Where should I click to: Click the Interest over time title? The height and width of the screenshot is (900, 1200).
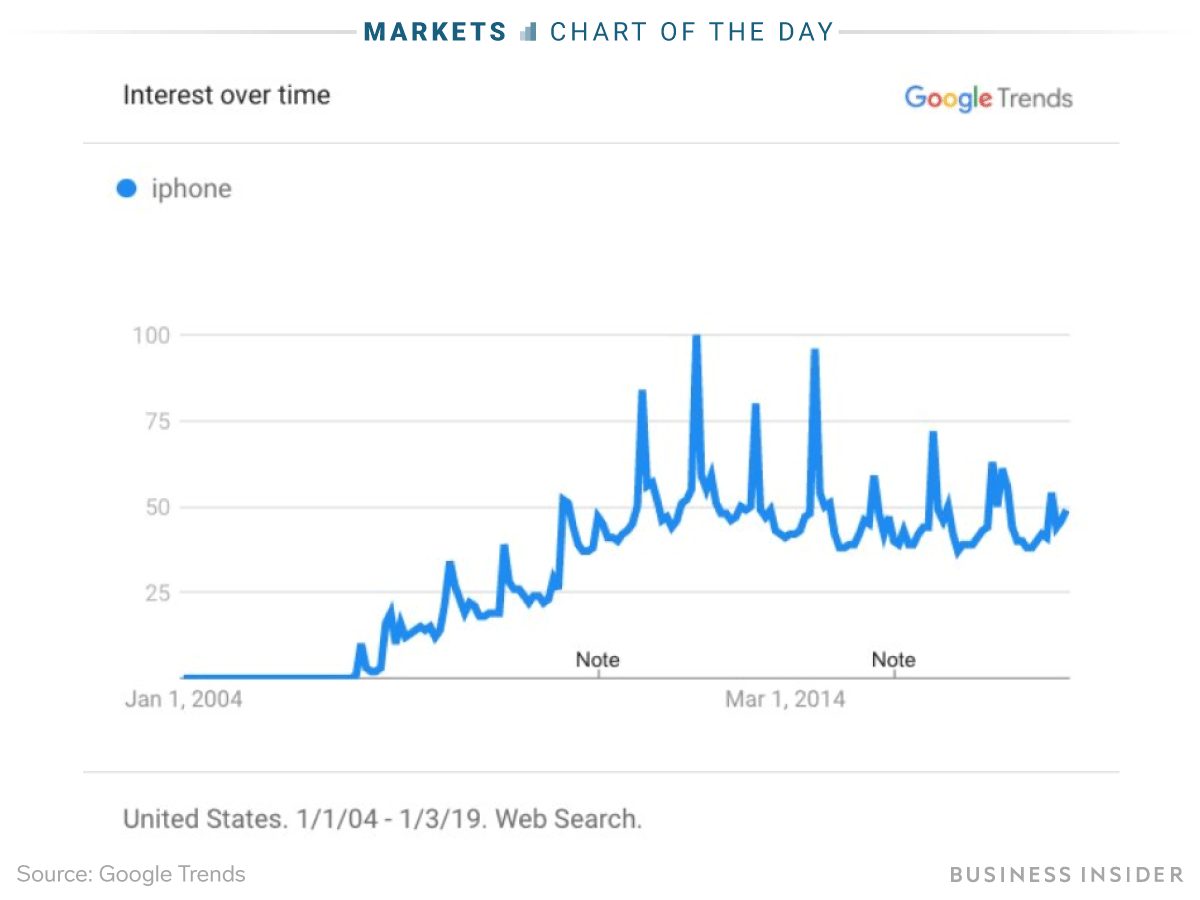(226, 95)
